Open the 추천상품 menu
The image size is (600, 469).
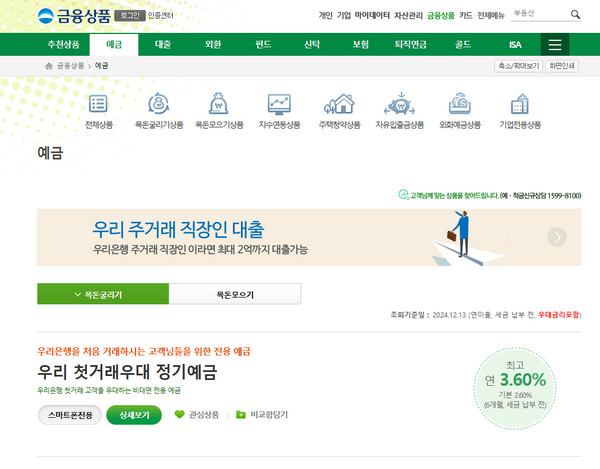64,44
